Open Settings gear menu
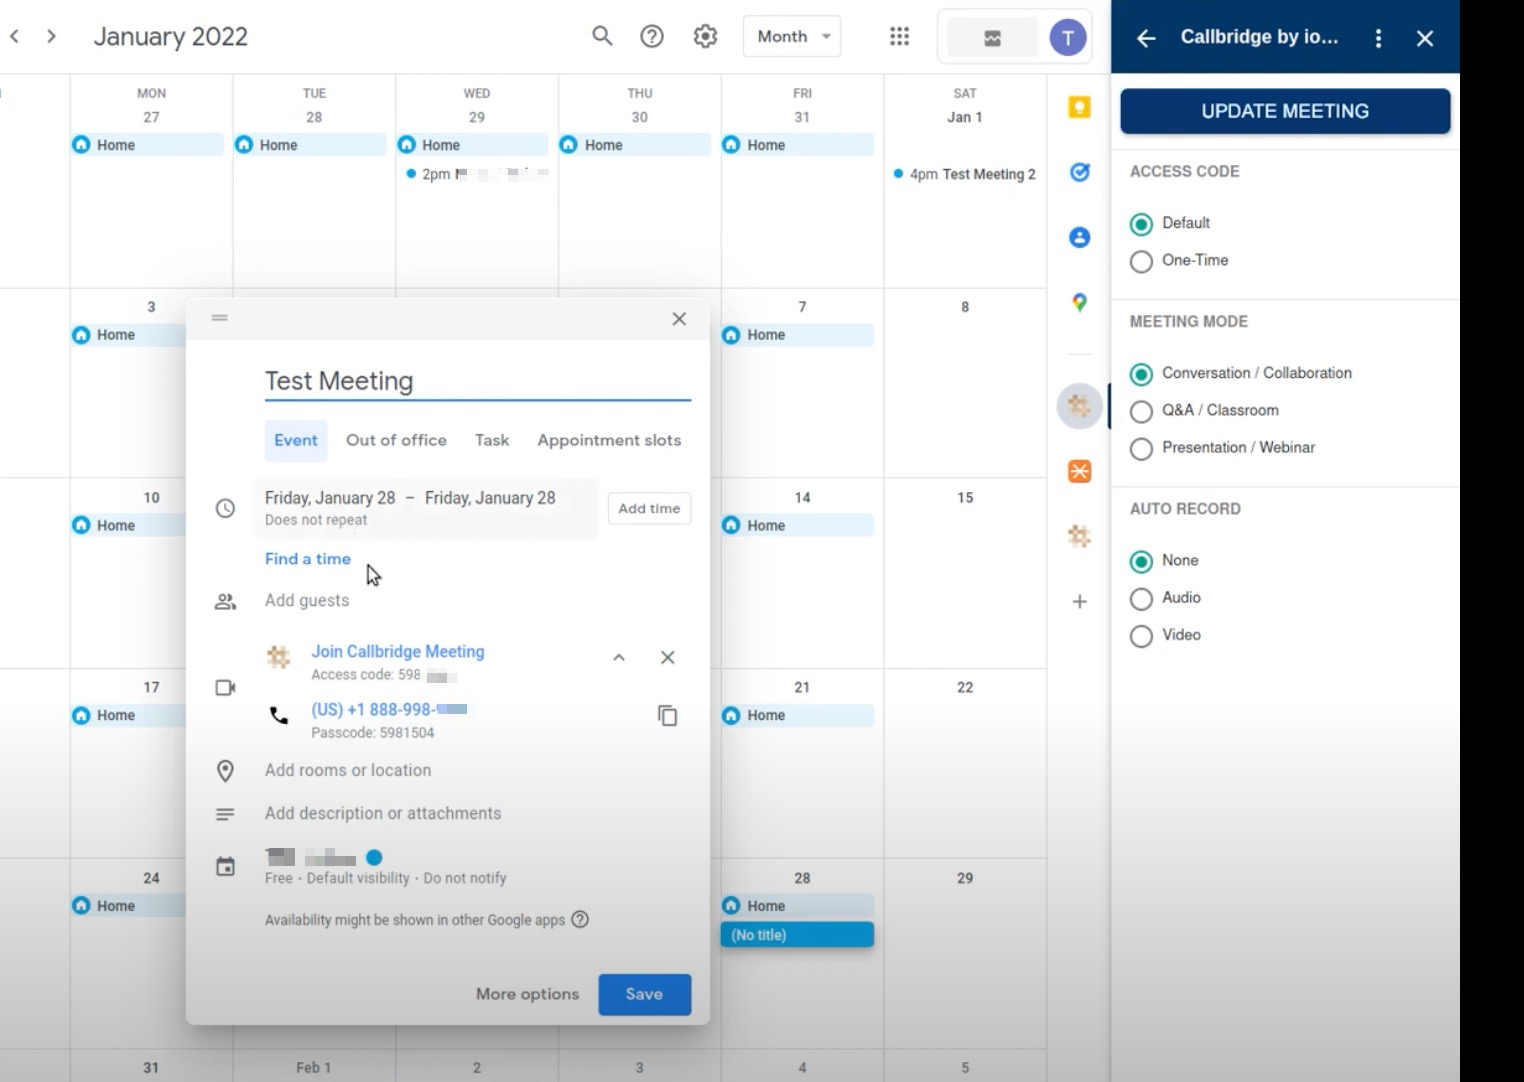The width and height of the screenshot is (1524, 1082). click(705, 37)
